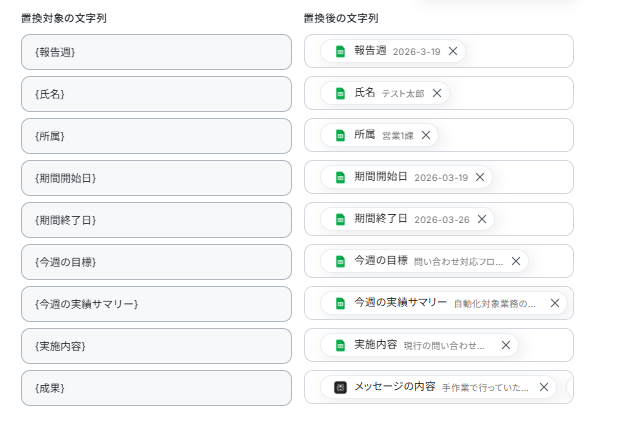Image resolution: width=623 pixels, height=424 pixels.
Task: Remove the メッセージの内容 chip
Action: (544, 387)
